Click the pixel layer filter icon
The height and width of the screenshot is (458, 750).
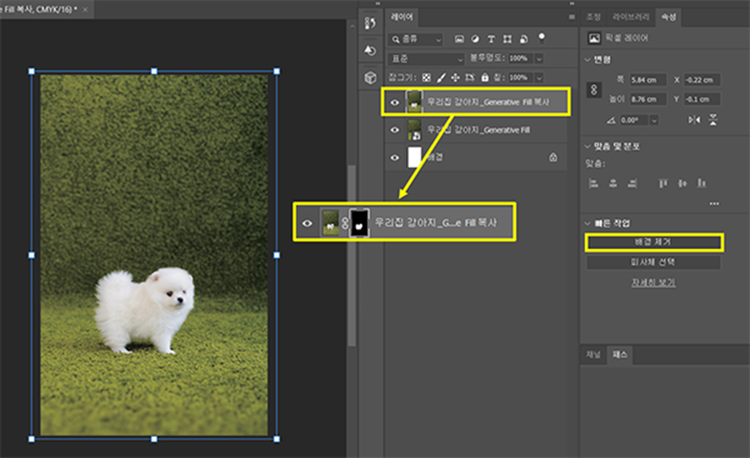pos(460,39)
